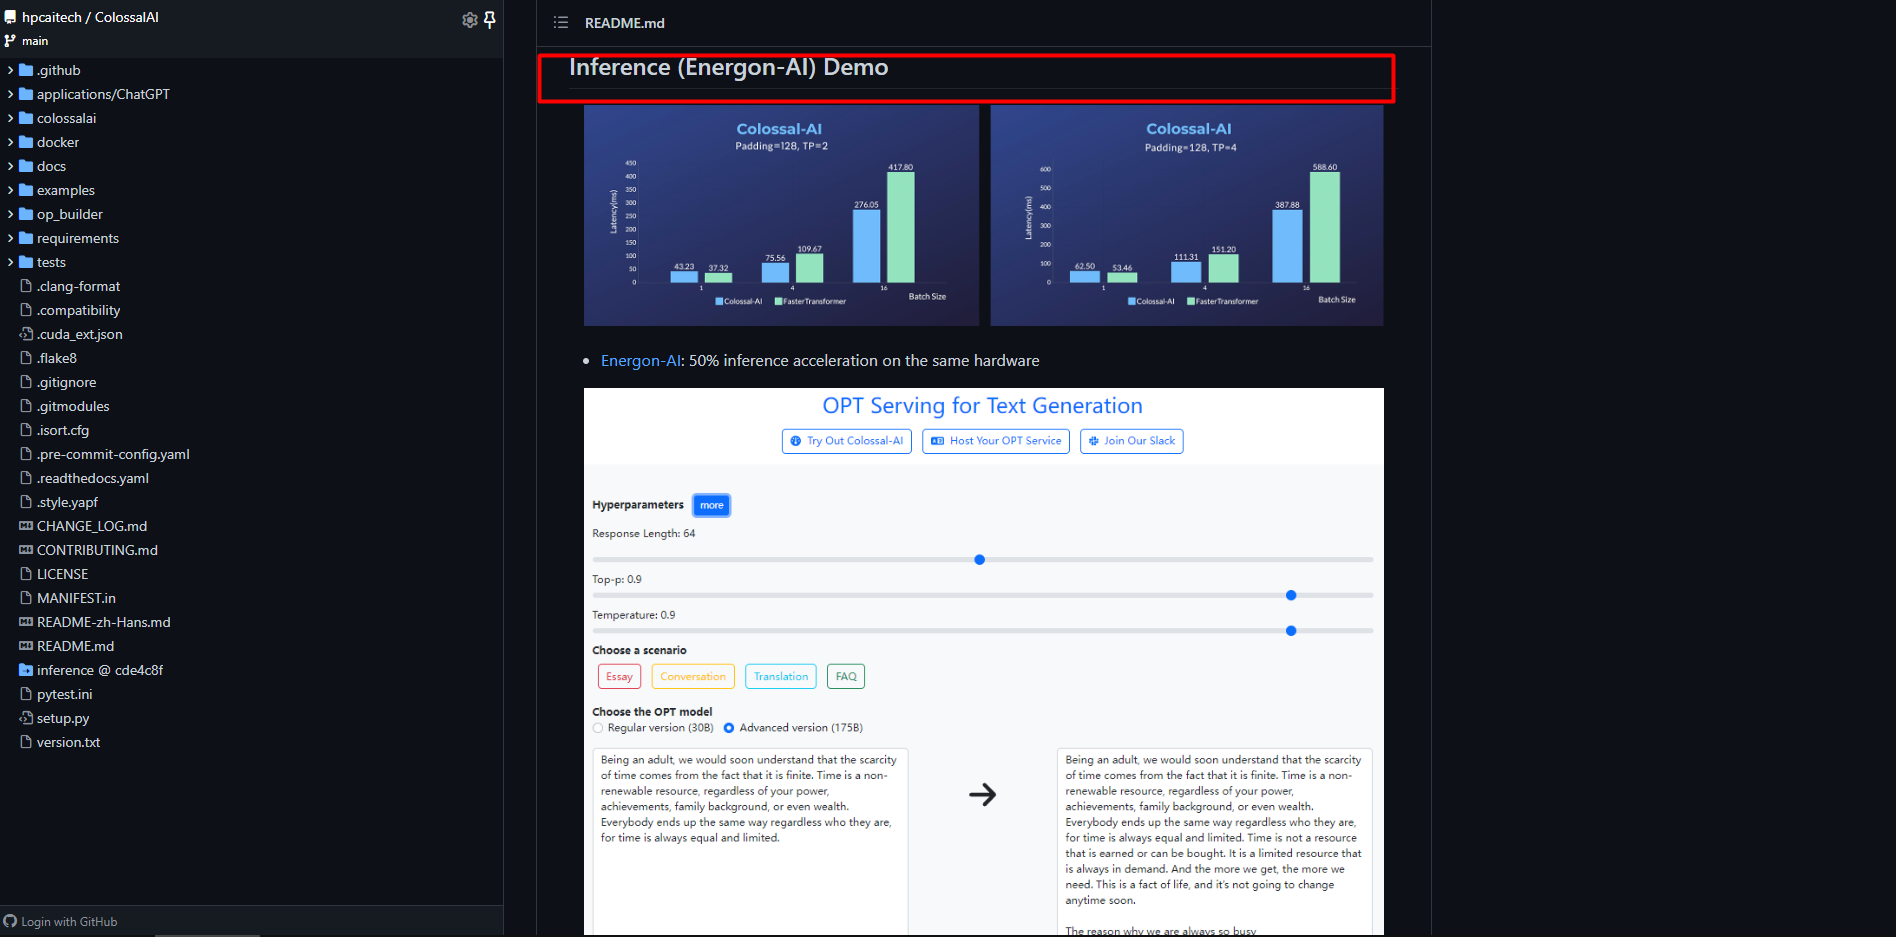Click the LICENSE file icon
The image size is (1896, 937).
(26, 574)
